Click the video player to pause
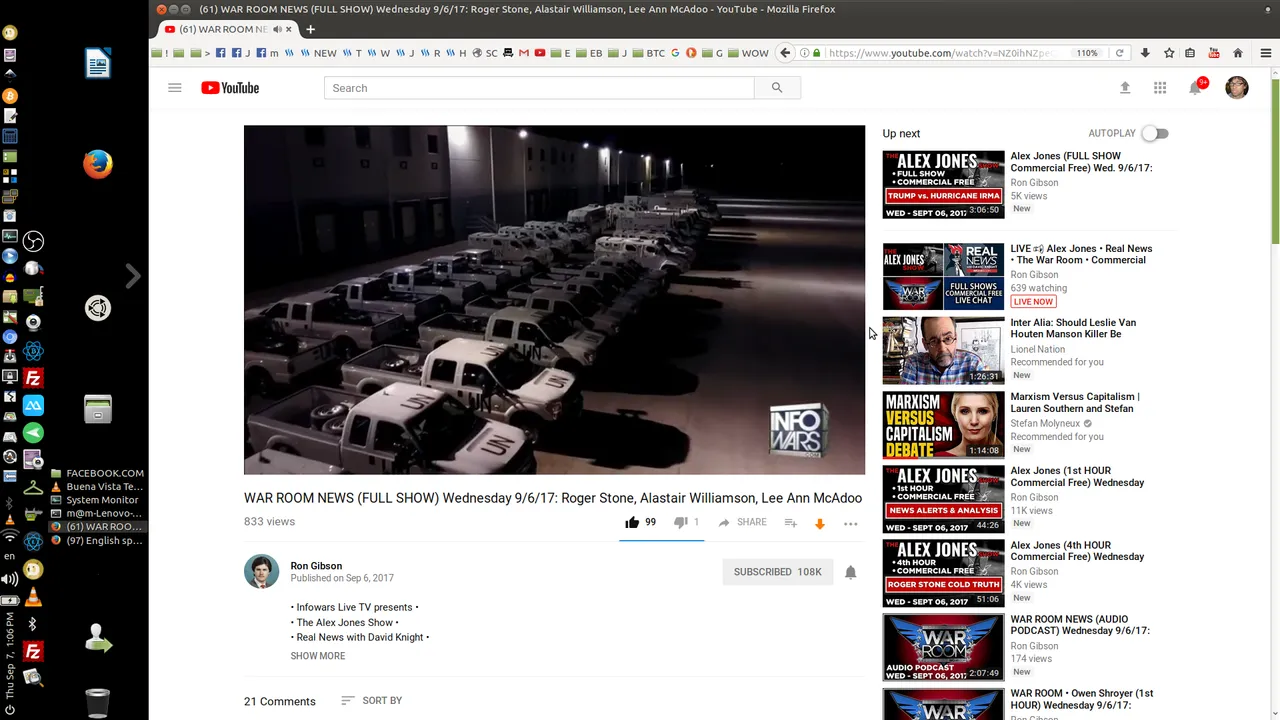Viewport: 1280px width, 720px height. [554, 300]
